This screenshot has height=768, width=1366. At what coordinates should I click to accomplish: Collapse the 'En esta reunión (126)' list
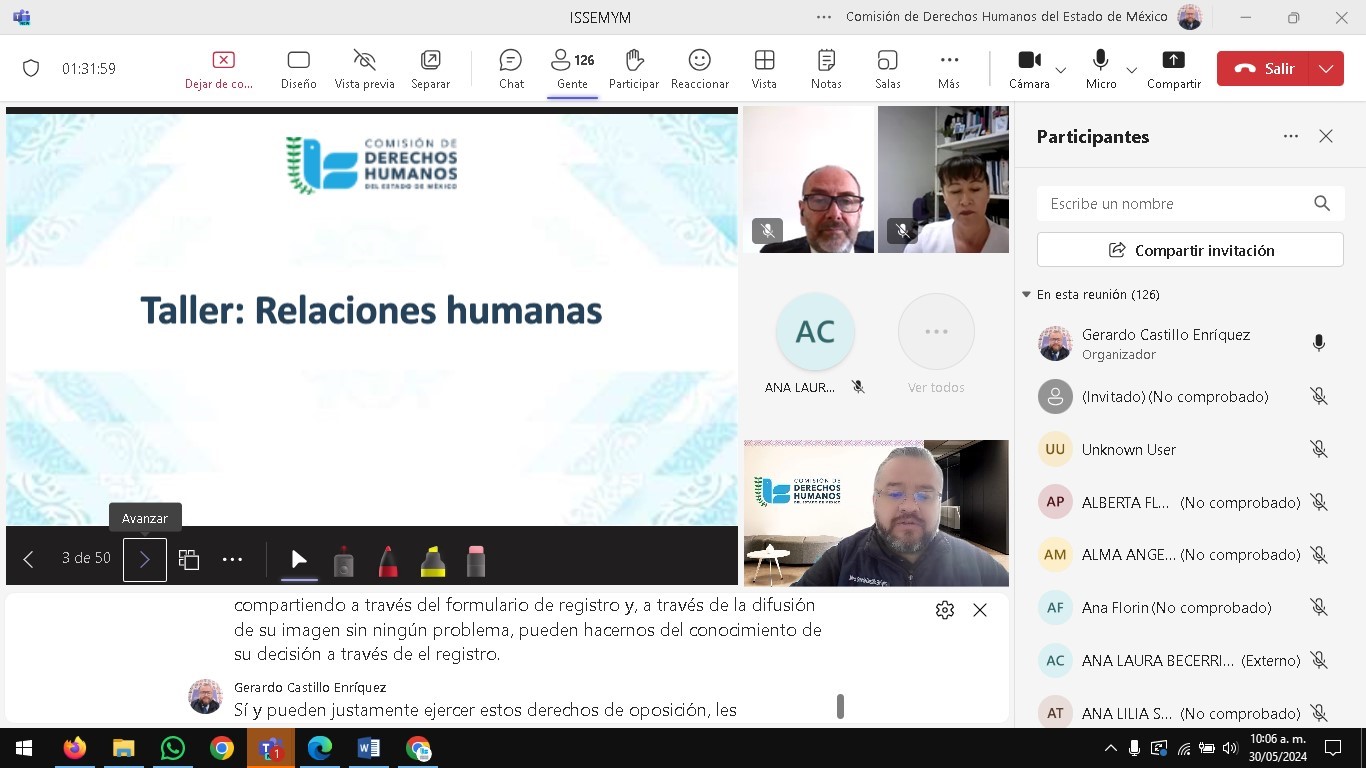[x=1026, y=295]
